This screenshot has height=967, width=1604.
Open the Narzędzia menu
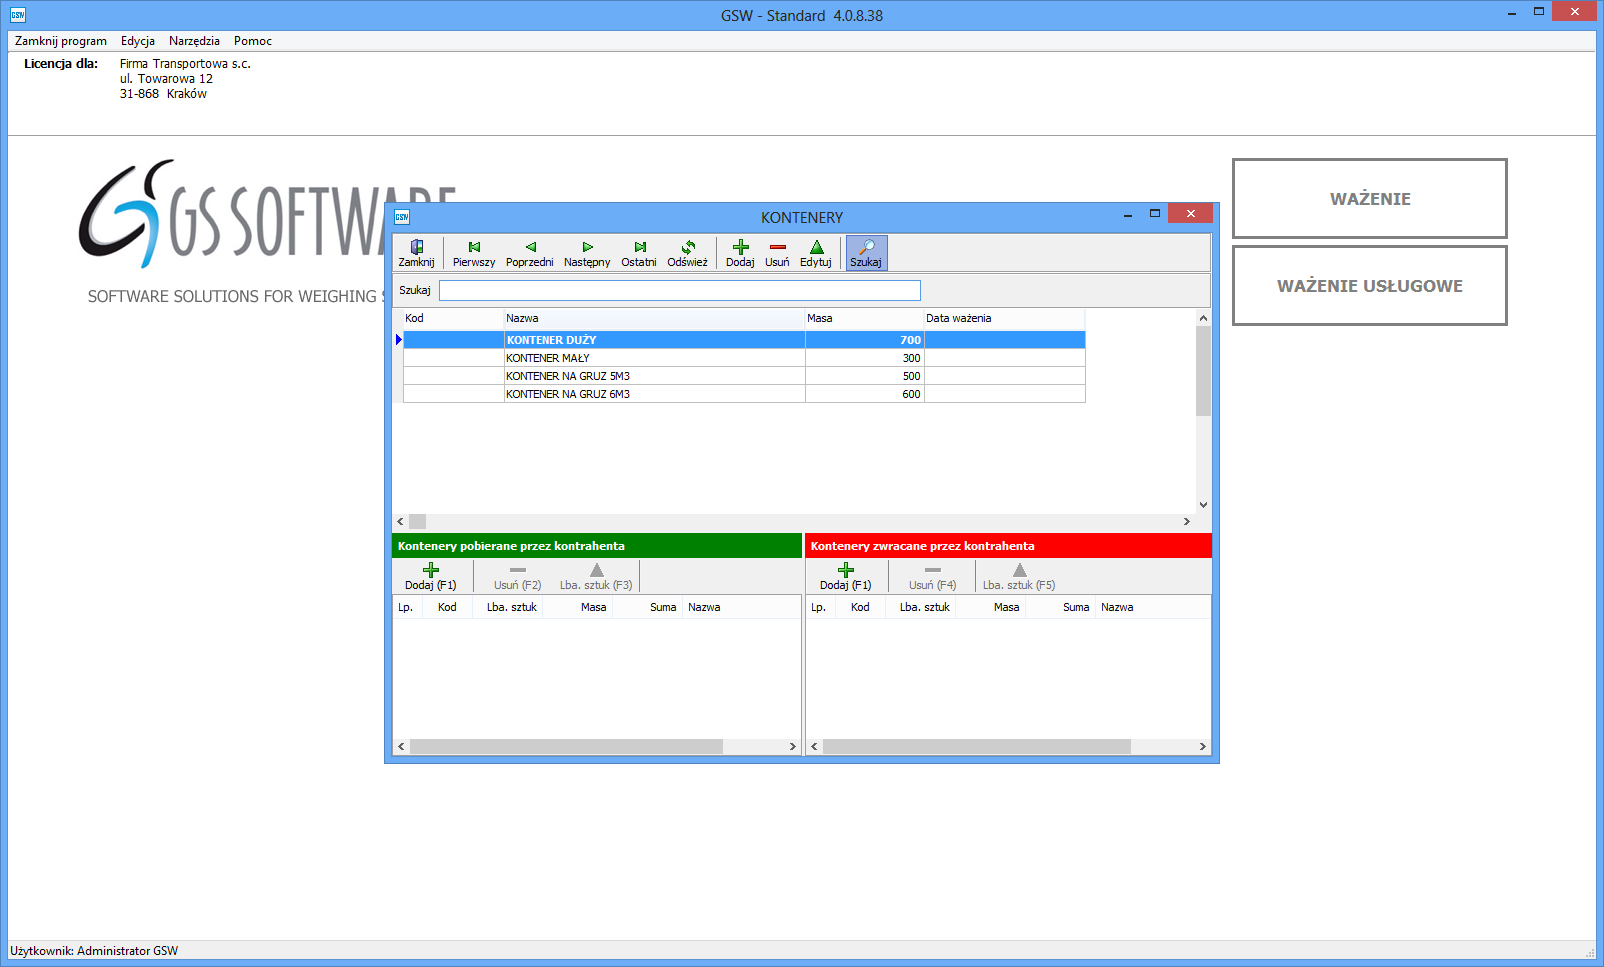coord(194,41)
